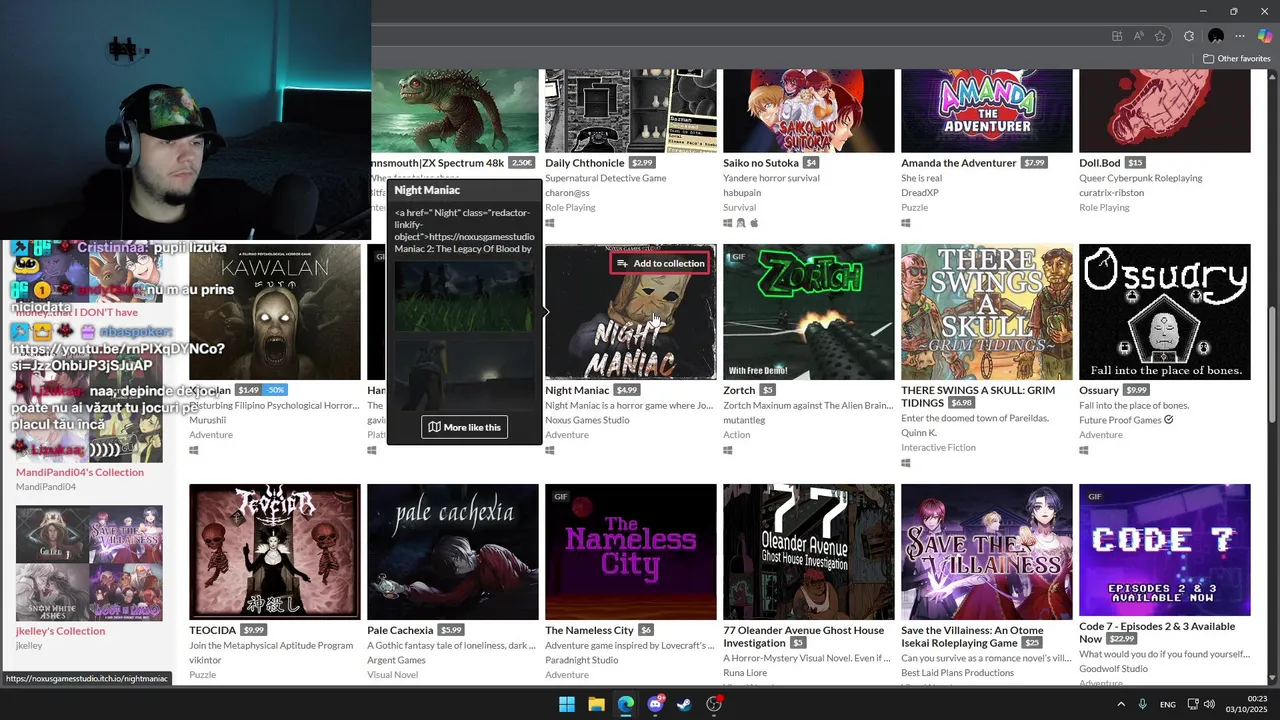The height and width of the screenshot is (720, 1280).
Task: Open the Code 7 game cover image
Action: [1164, 552]
